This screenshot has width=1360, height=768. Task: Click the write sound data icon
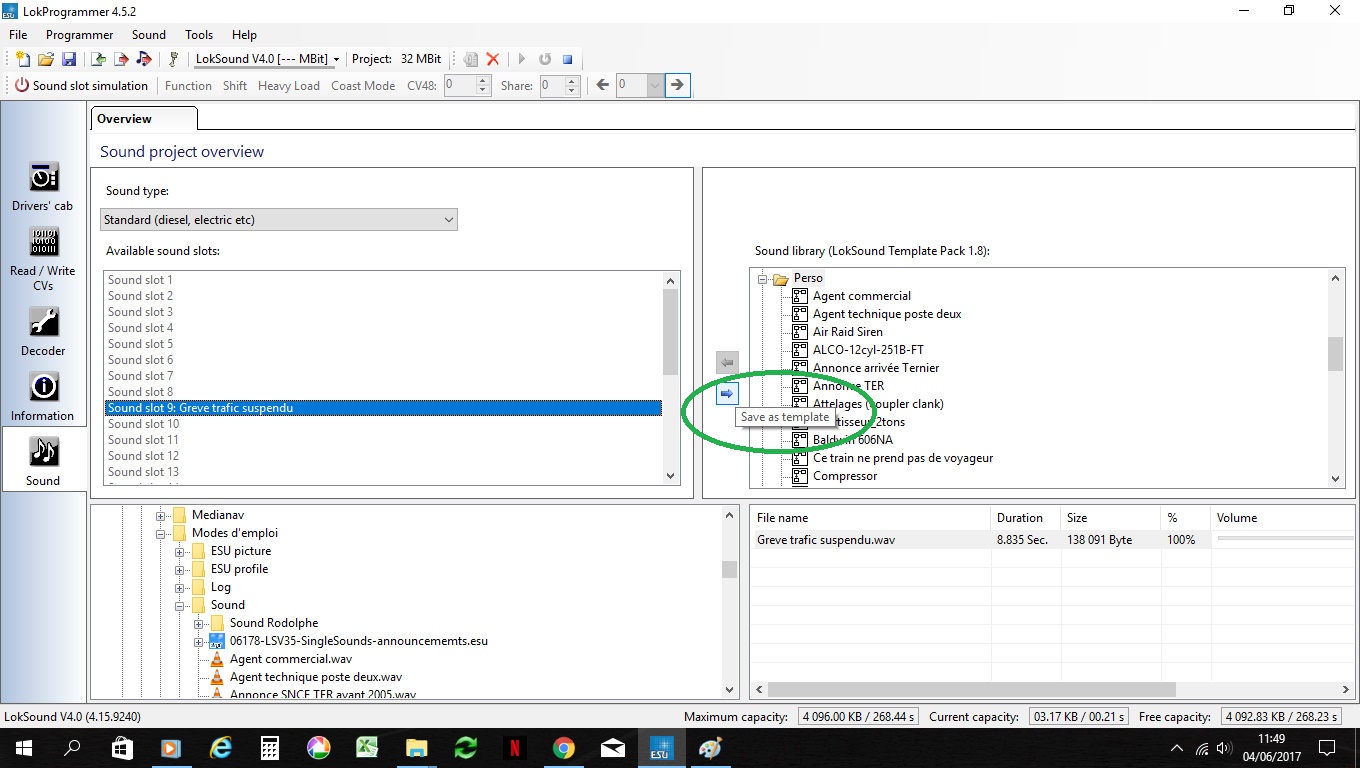[143, 60]
